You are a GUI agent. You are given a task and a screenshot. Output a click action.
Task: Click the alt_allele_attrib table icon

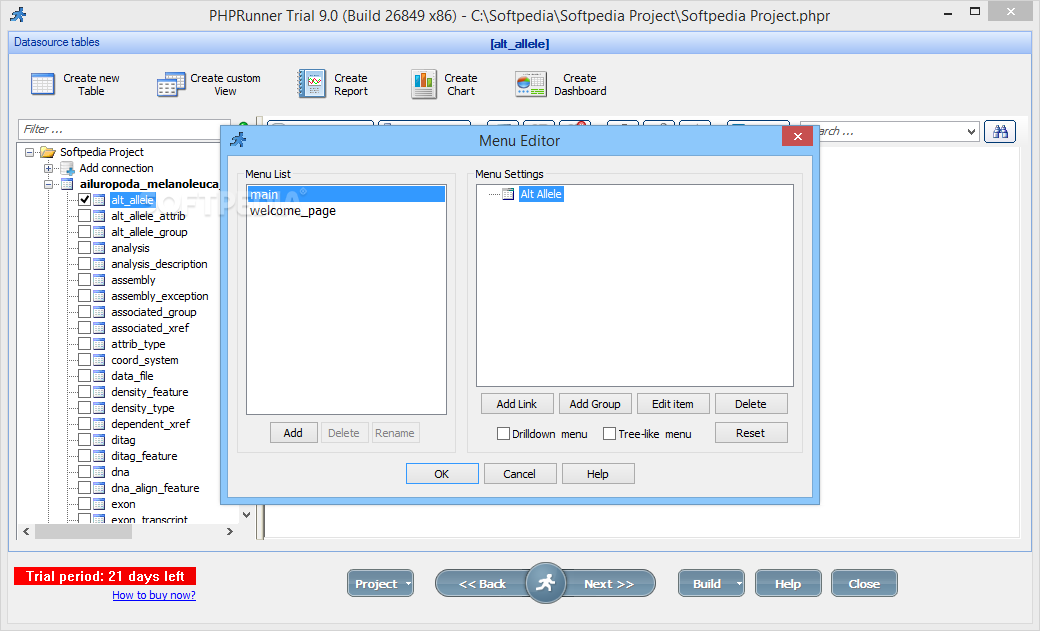coord(99,216)
